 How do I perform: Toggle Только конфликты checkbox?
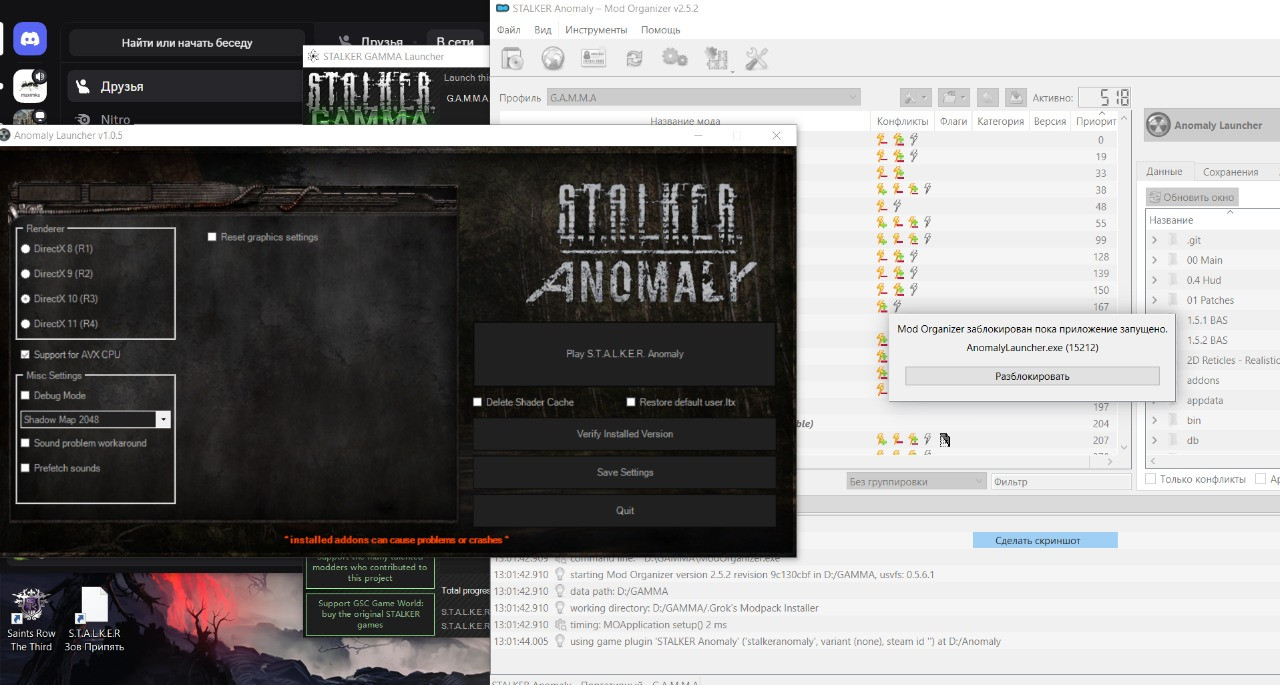tap(1151, 480)
